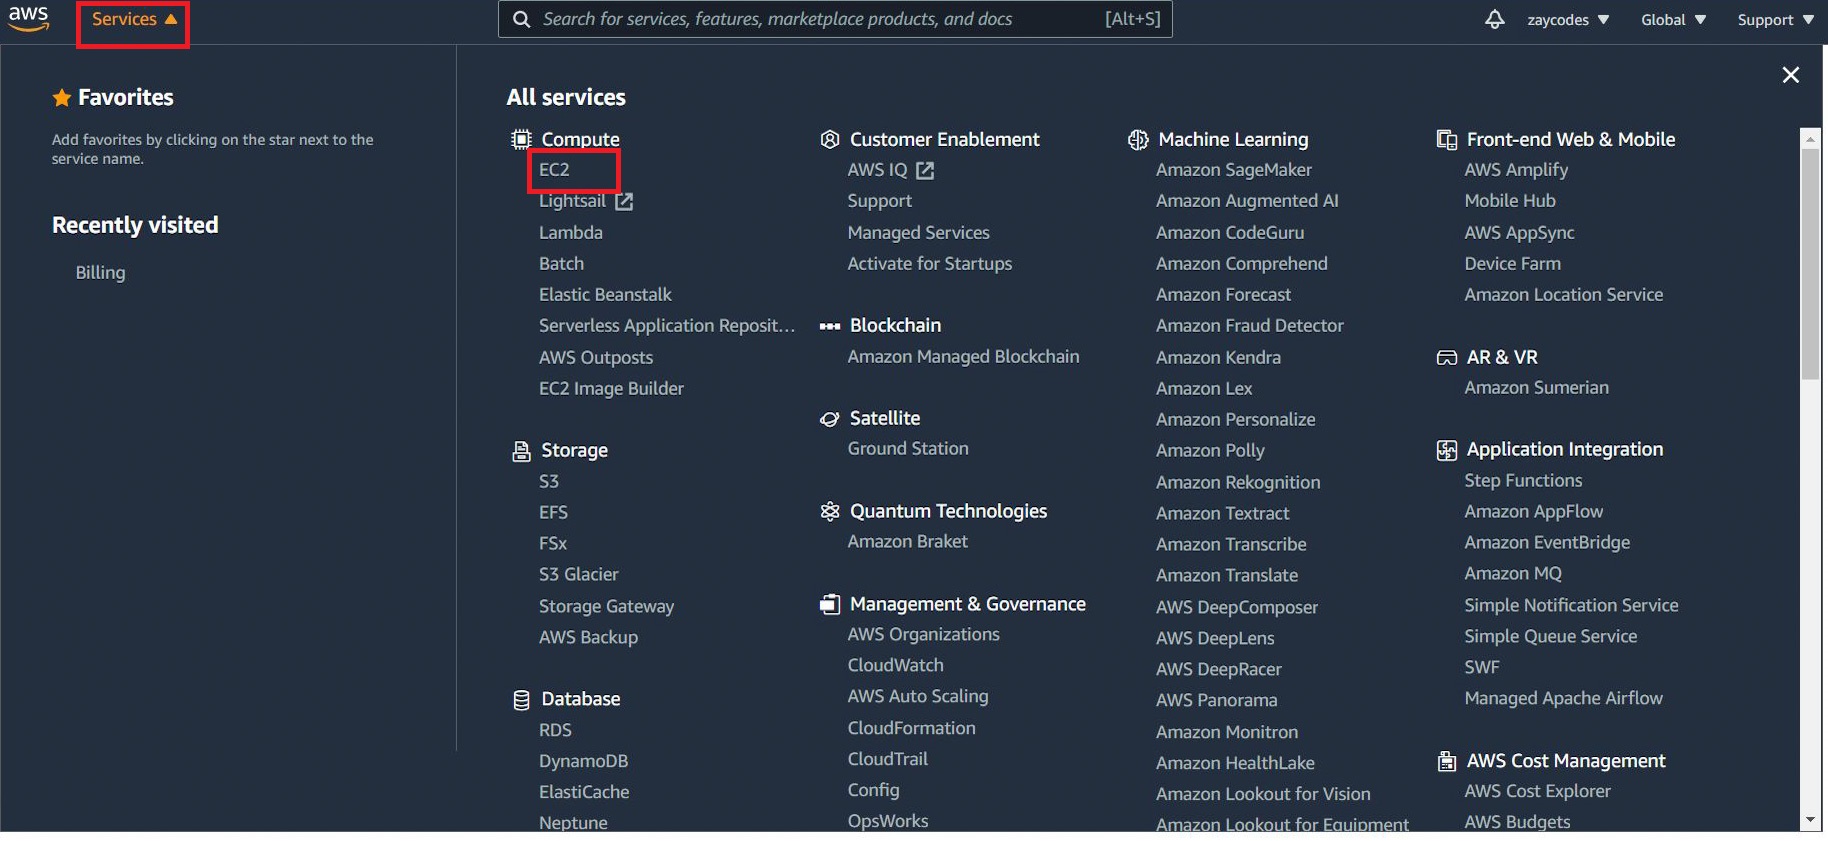The height and width of the screenshot is (841, 1828).
Task: Close the services panel with X
Action: click(1790, 75)
